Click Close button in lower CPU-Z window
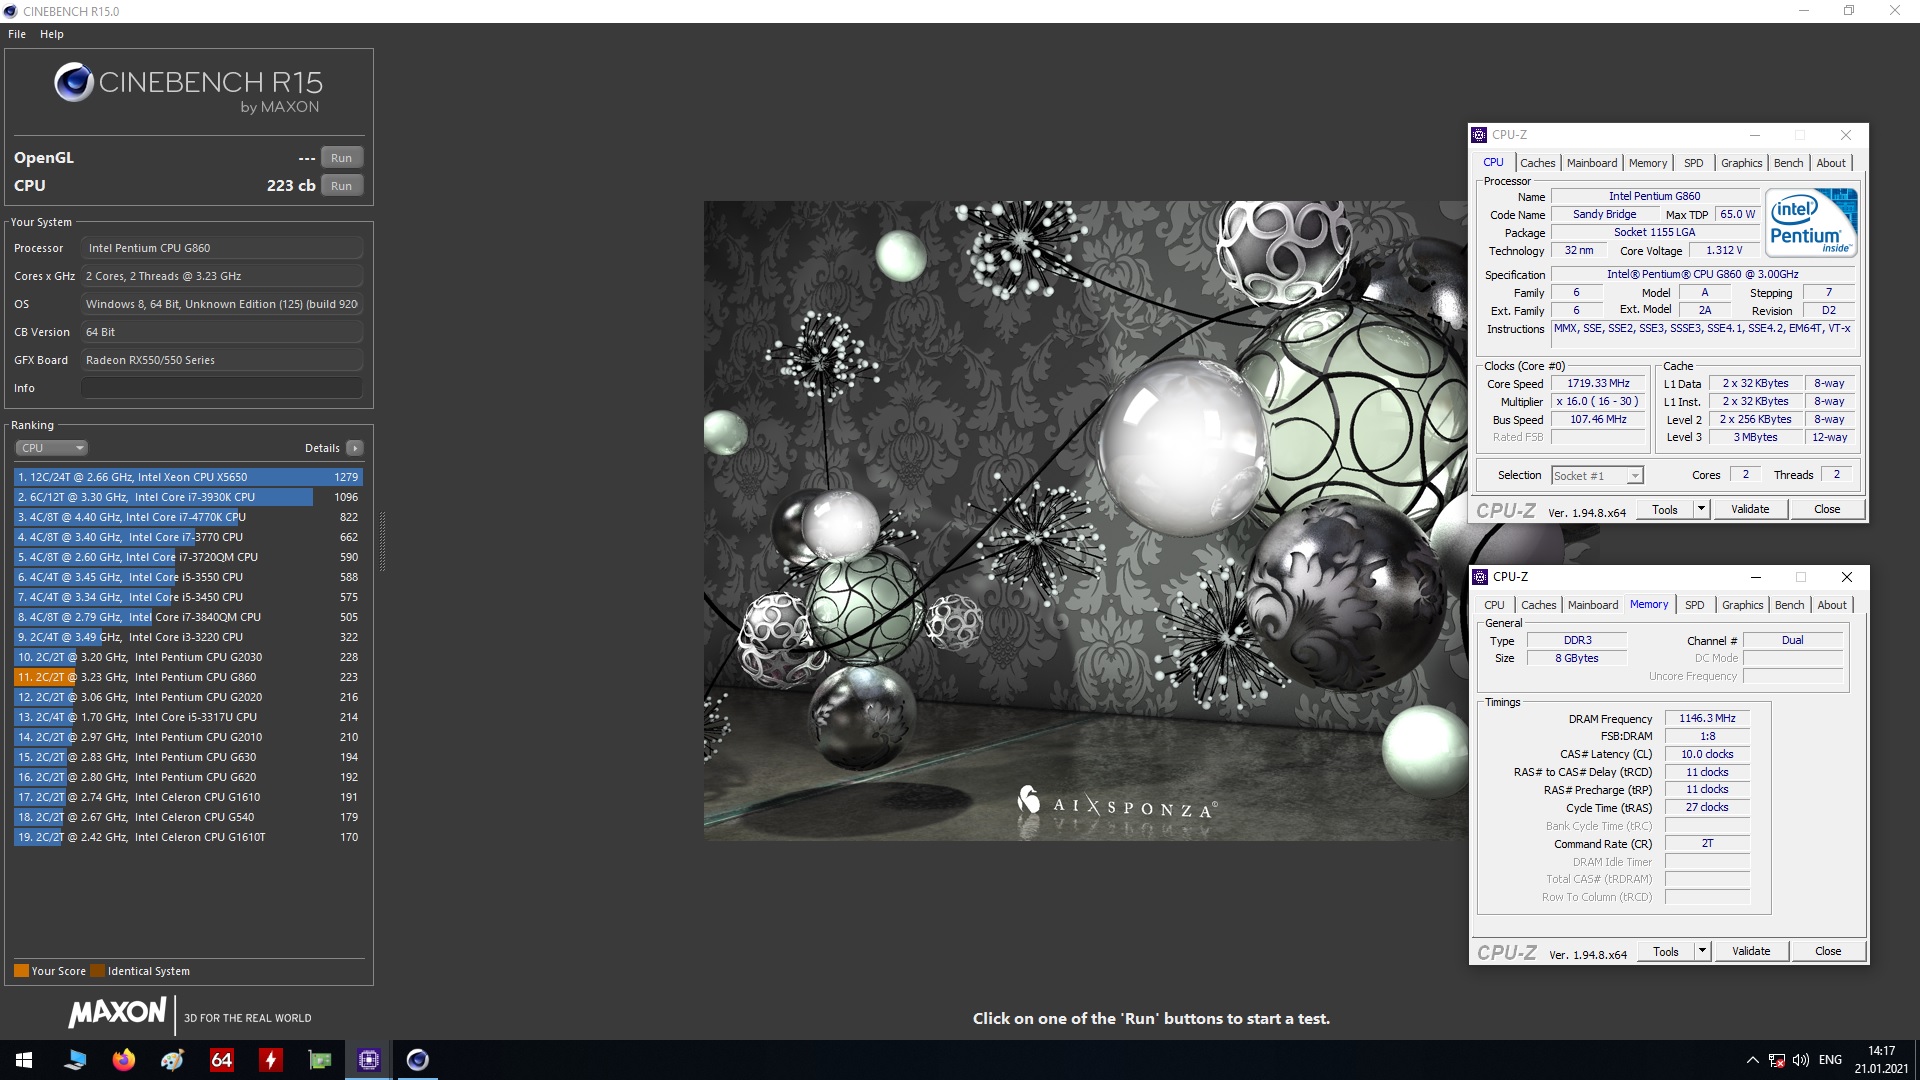The height and width of the screenshot is (1080, 1920). (1828, 952)
